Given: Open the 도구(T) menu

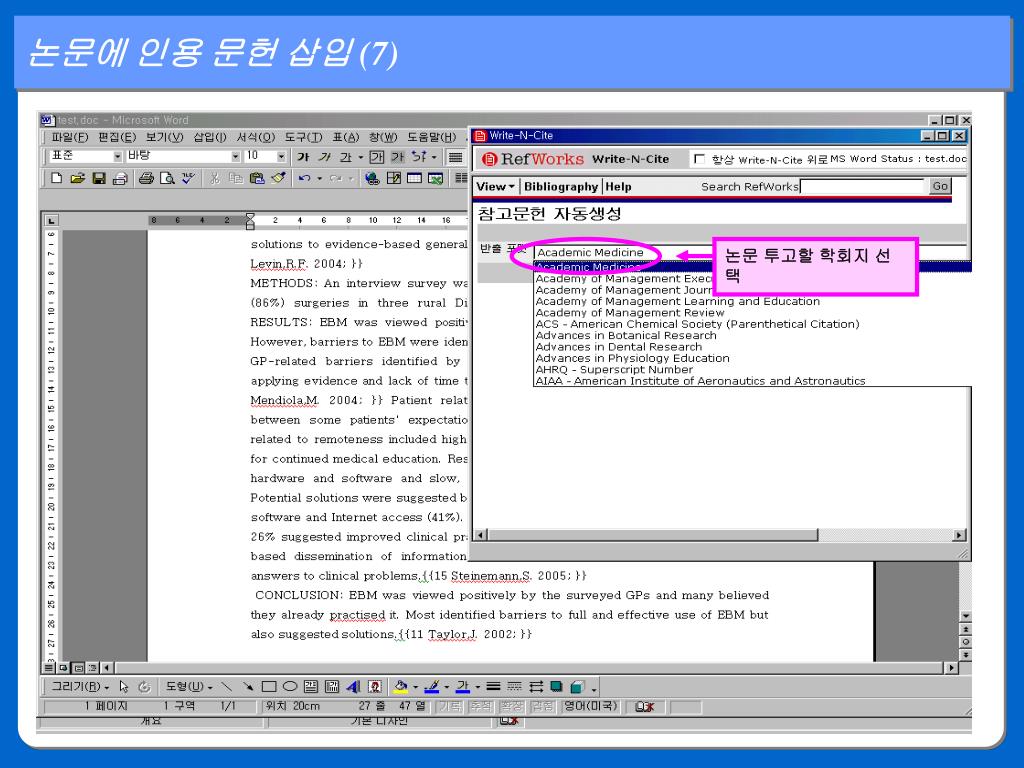Looking at the screenshot, I should point(303,137).
